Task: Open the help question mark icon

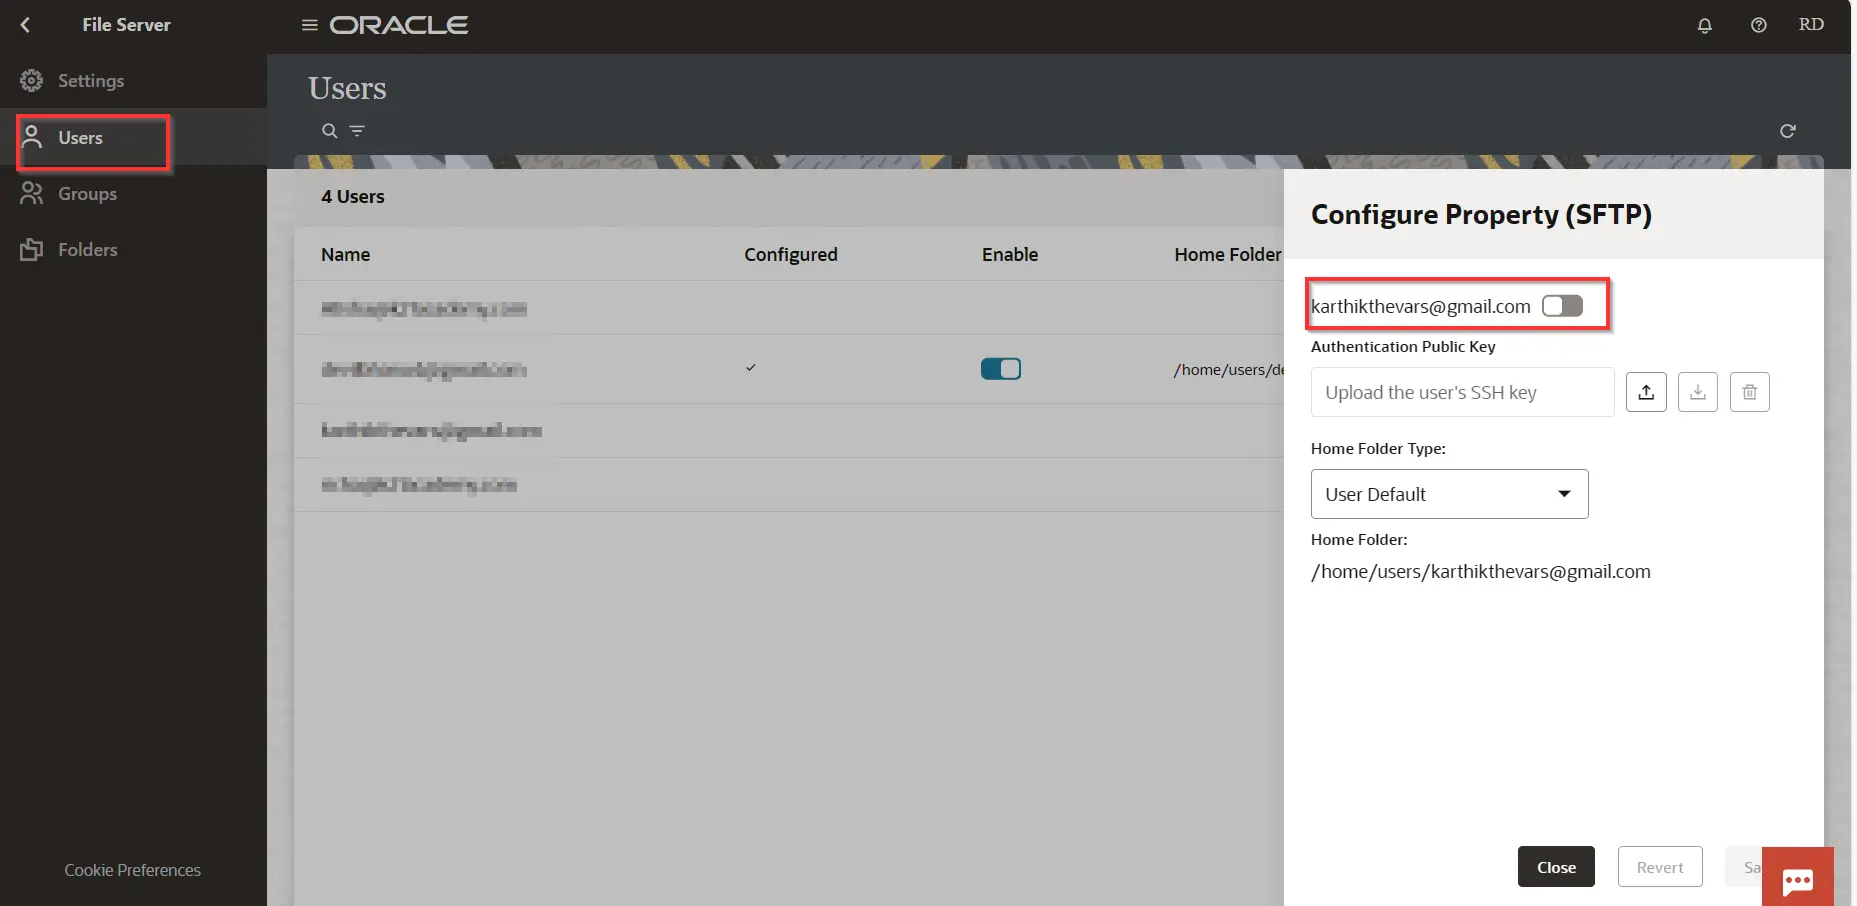Action: tap(1758, 26)
